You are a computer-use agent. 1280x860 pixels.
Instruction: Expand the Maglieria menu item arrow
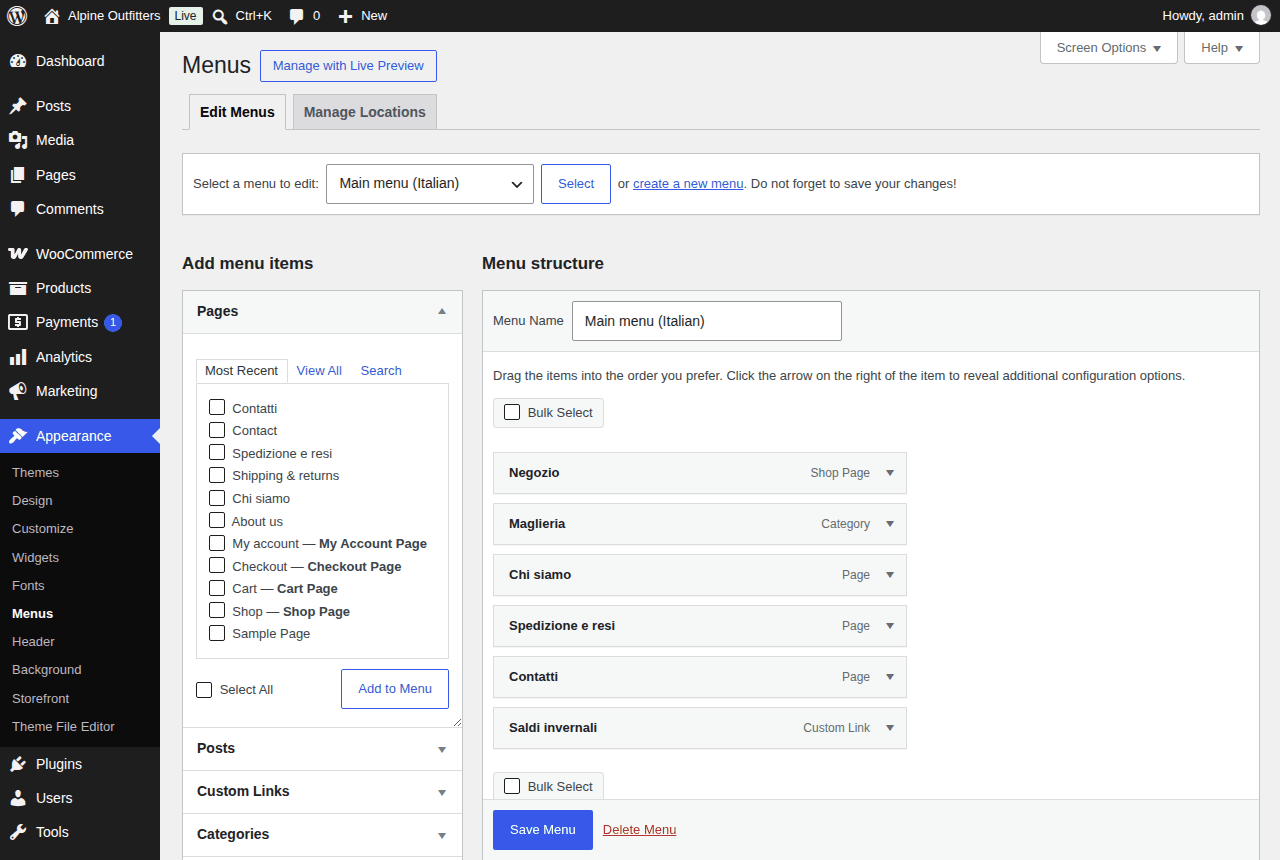click(x=890, y=524)
